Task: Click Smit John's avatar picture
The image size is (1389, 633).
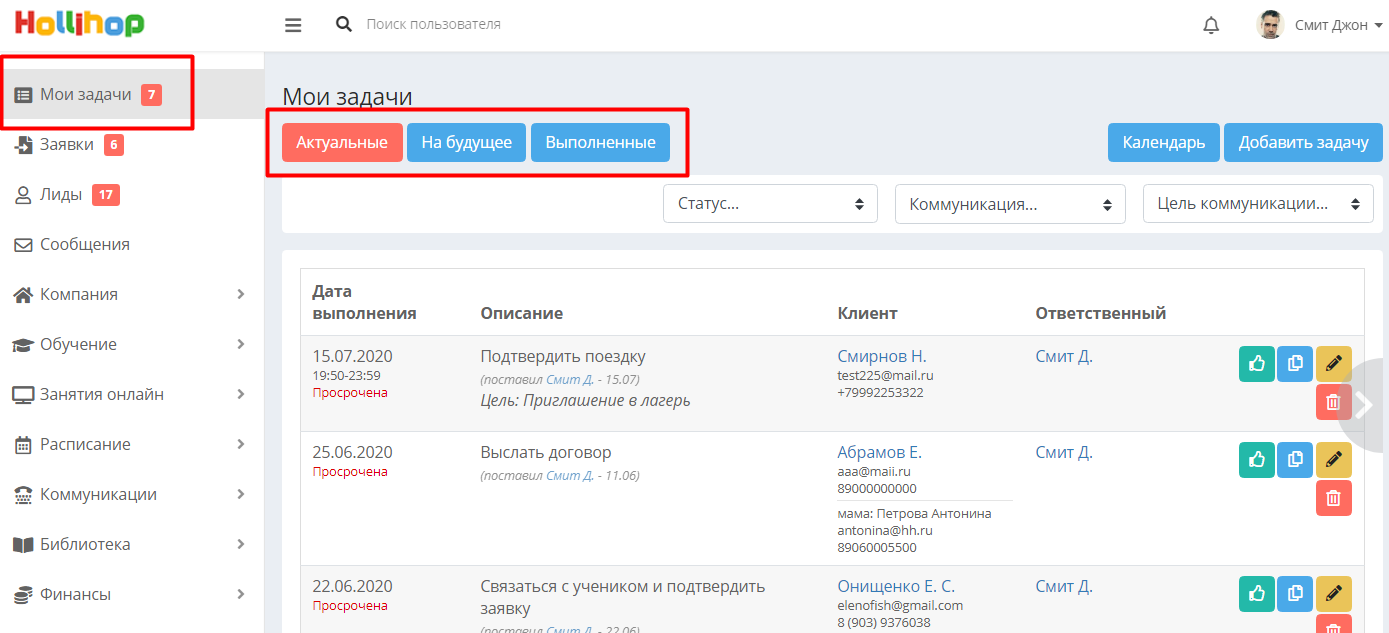Action: [1270, 25]
